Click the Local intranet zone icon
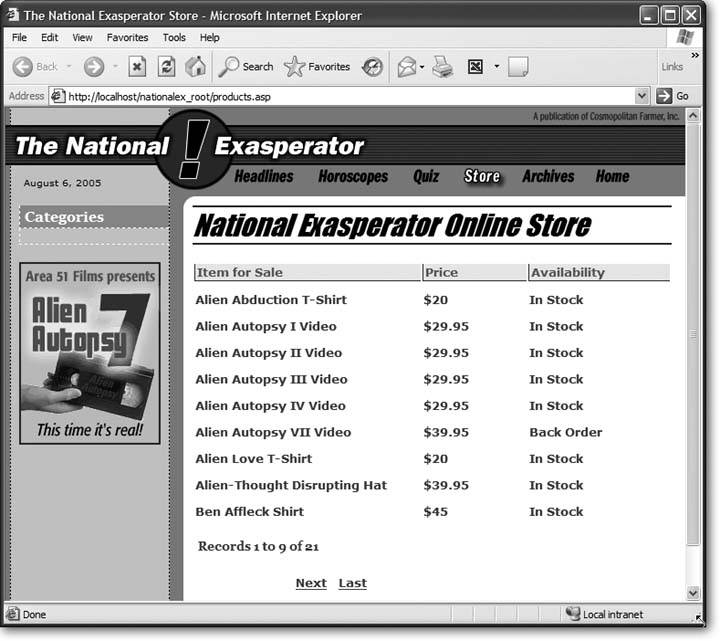 click(573, 613)
